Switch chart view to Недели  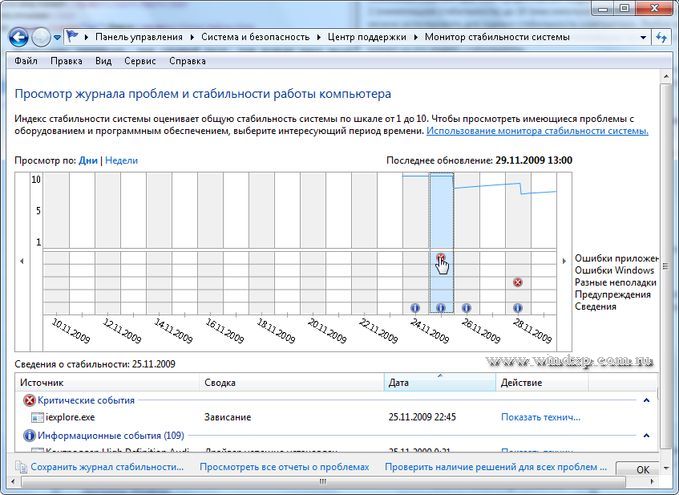coord(121,160)
